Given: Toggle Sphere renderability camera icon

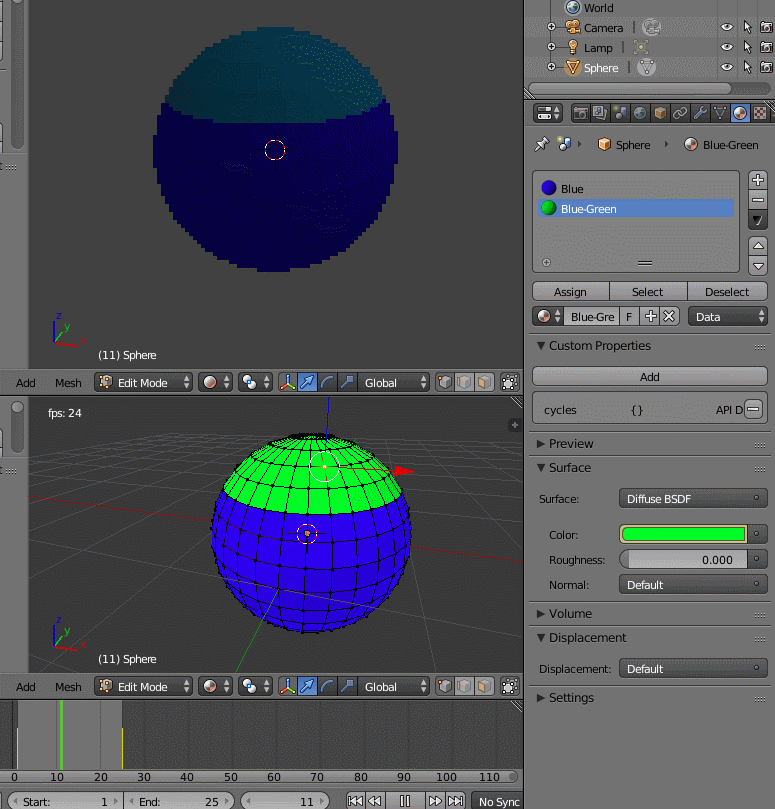Looking at the screenshot, I should coord(766,68).
